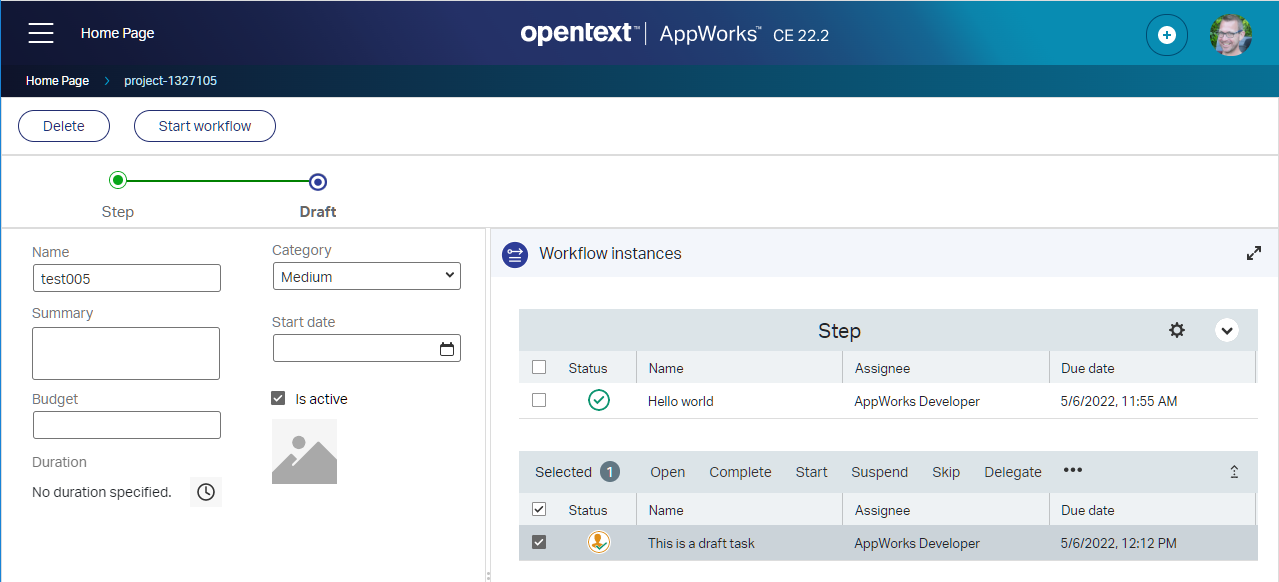Viewport: 1279px width, 582px height.
Task: Open the Start date calendar picker
Action: point(447,349)
